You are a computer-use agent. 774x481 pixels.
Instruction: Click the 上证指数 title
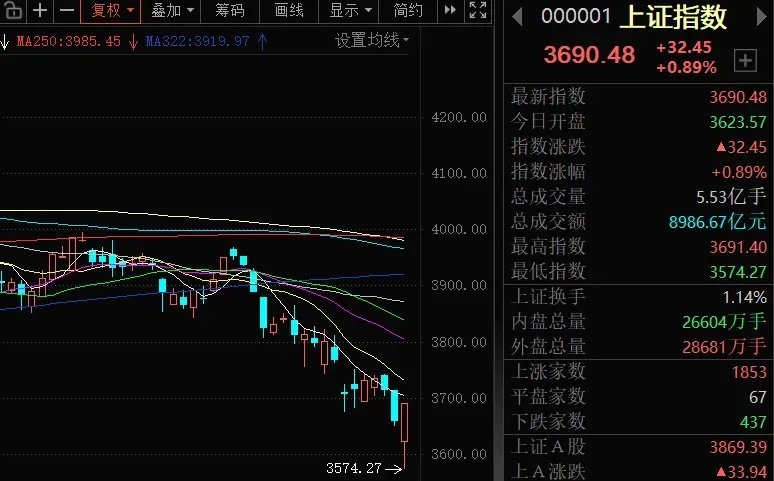click(x=673, y=17)
